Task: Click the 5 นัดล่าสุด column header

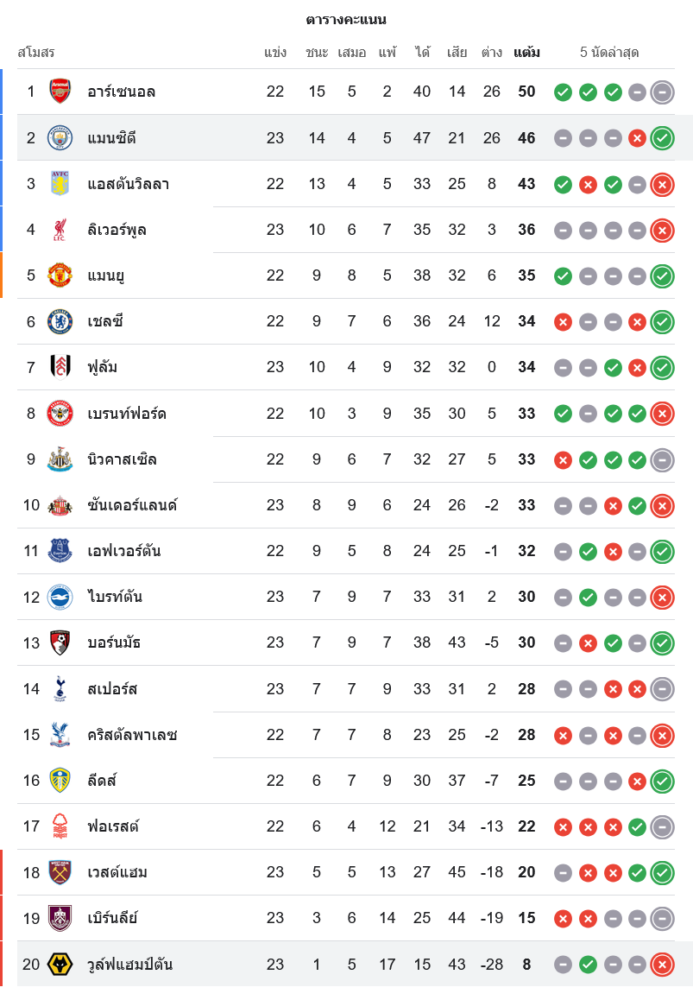Action: tap(610, 52)
